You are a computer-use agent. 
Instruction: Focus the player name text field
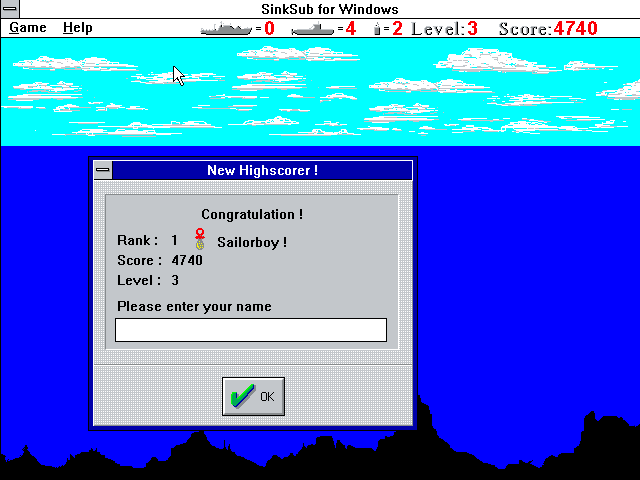pos(250,330)
